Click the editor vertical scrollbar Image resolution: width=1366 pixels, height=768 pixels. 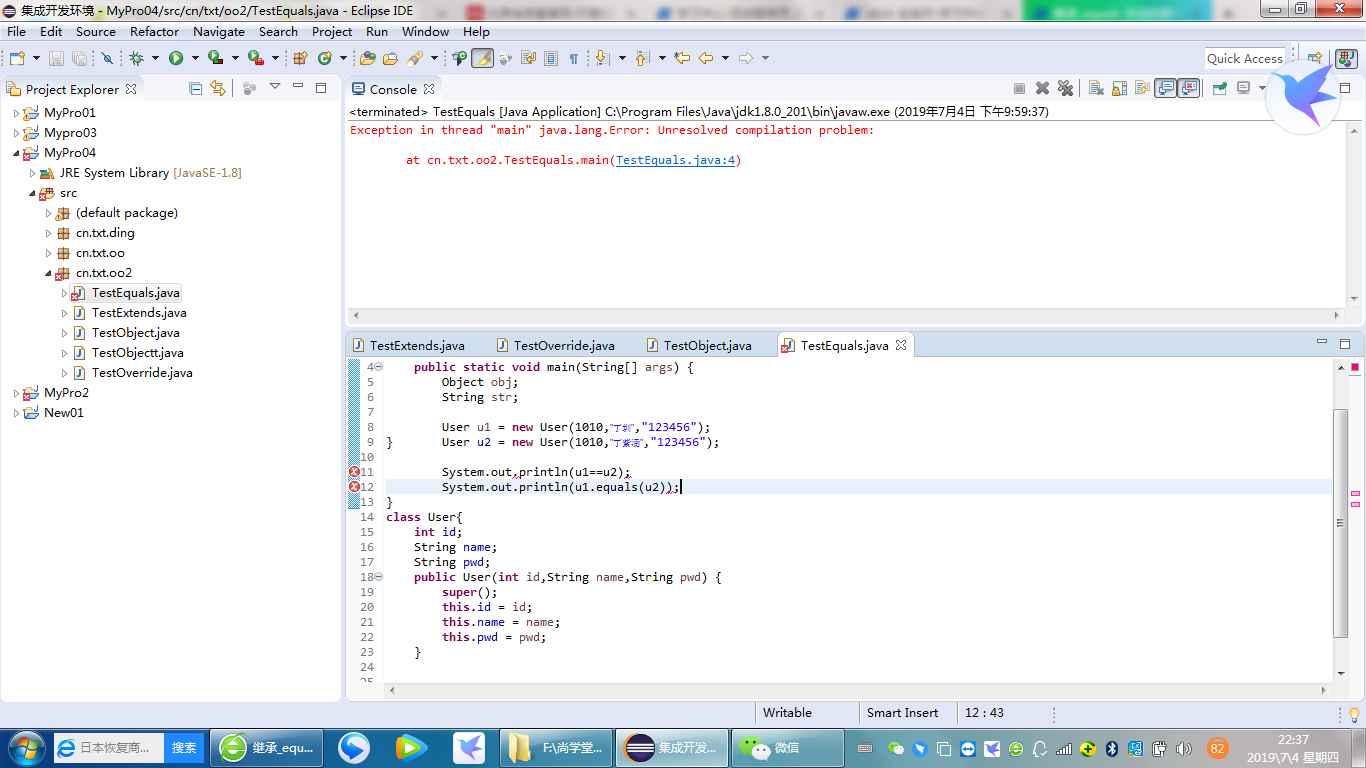click(1340, 522)
